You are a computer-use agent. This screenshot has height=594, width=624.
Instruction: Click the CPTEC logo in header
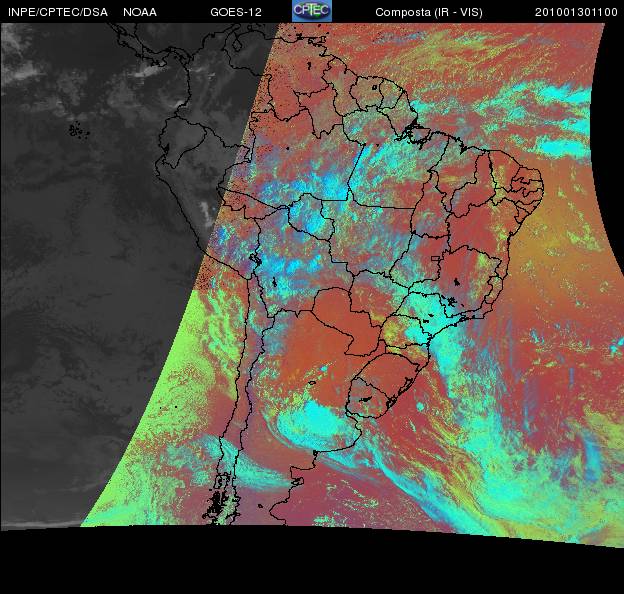click(x=312, y=11)
